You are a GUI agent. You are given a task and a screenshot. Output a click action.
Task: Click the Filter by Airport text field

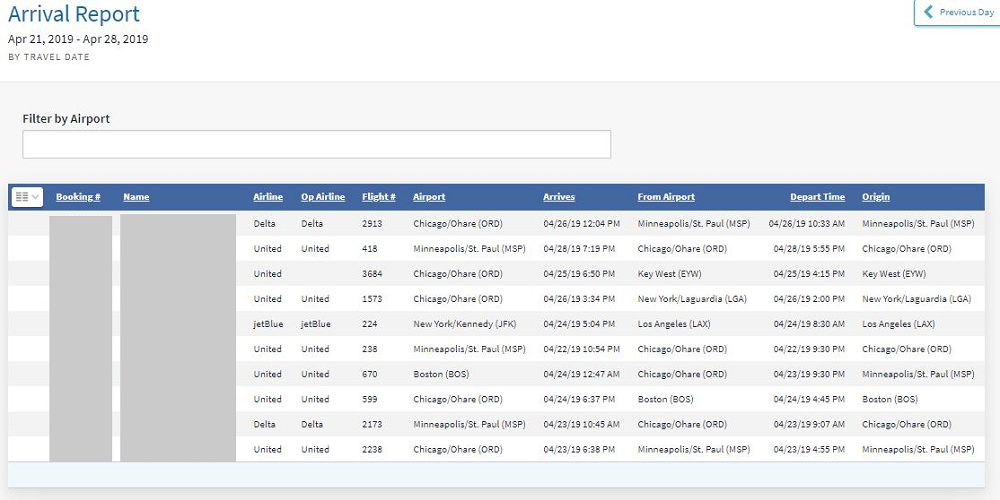(x=316, y=144)
